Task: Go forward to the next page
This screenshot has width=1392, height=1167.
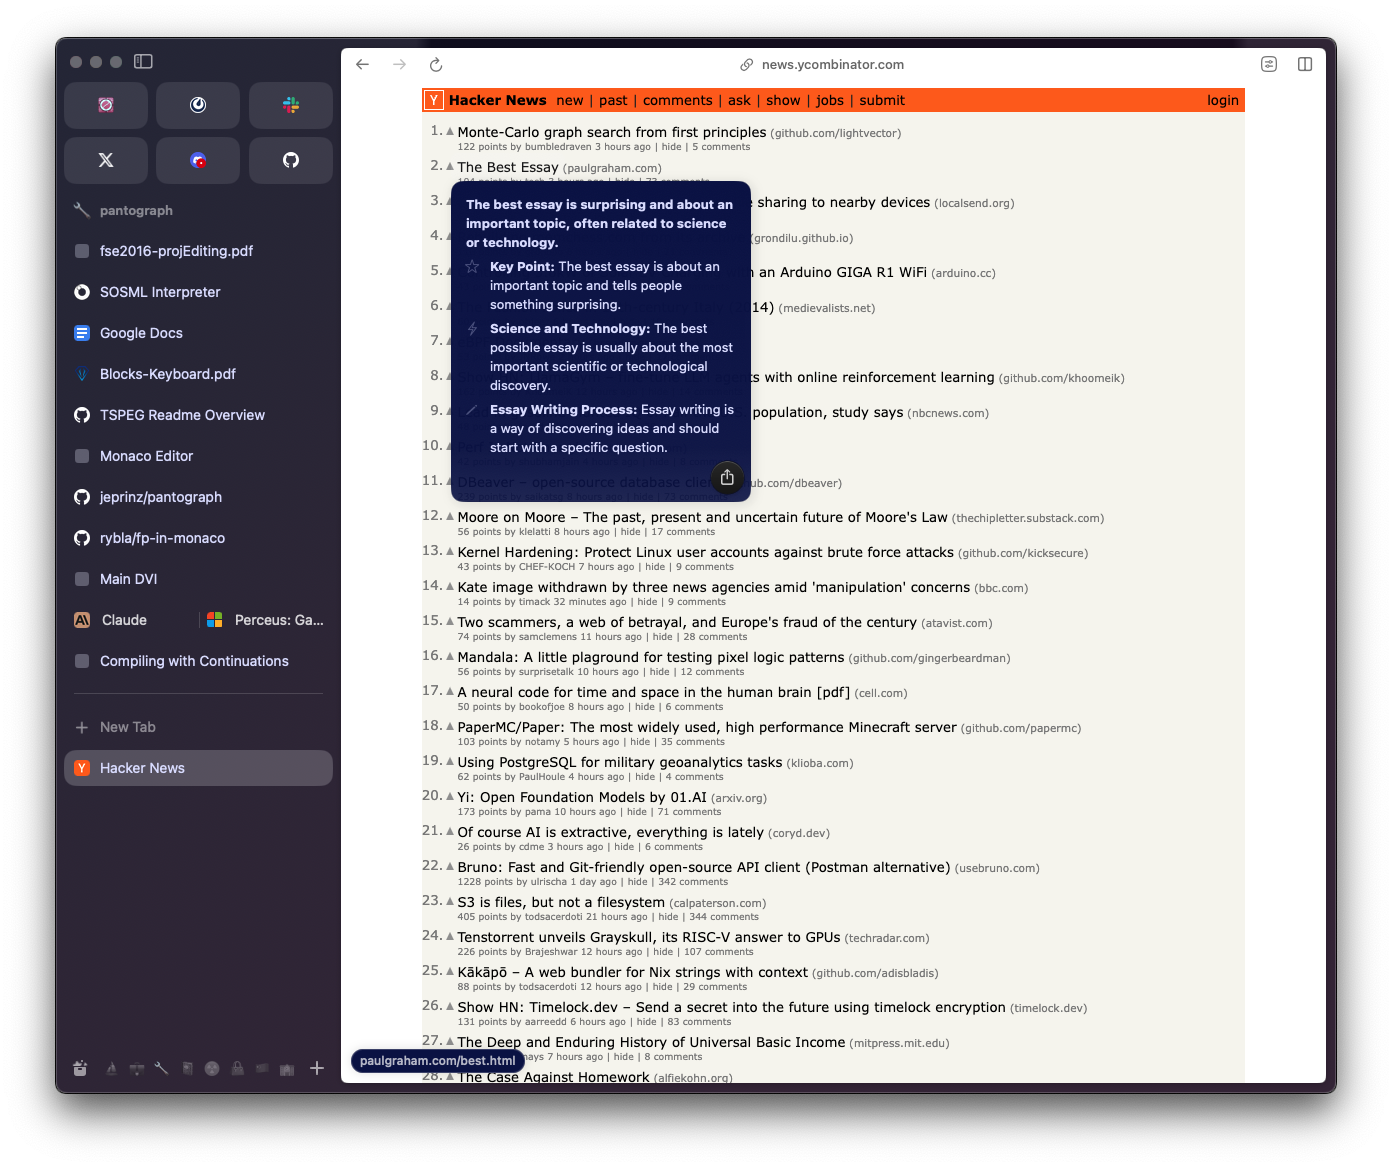Action: tap(400, 65)
